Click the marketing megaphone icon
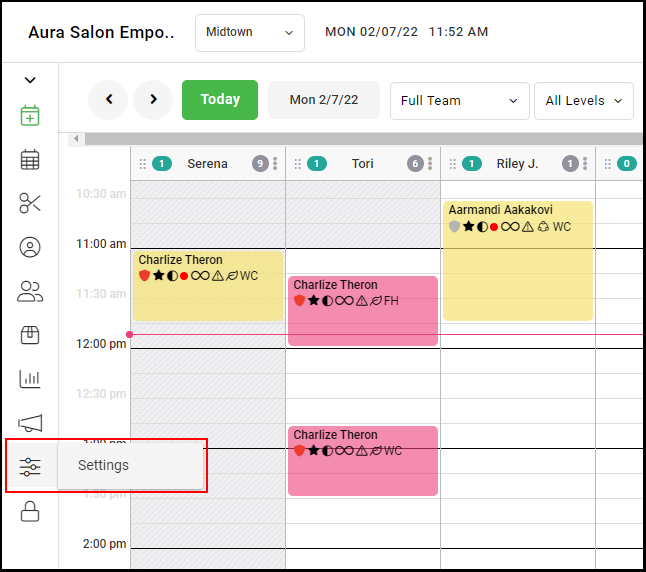Image resolution: width=646 pixels, height=572 pixels. 30,423
